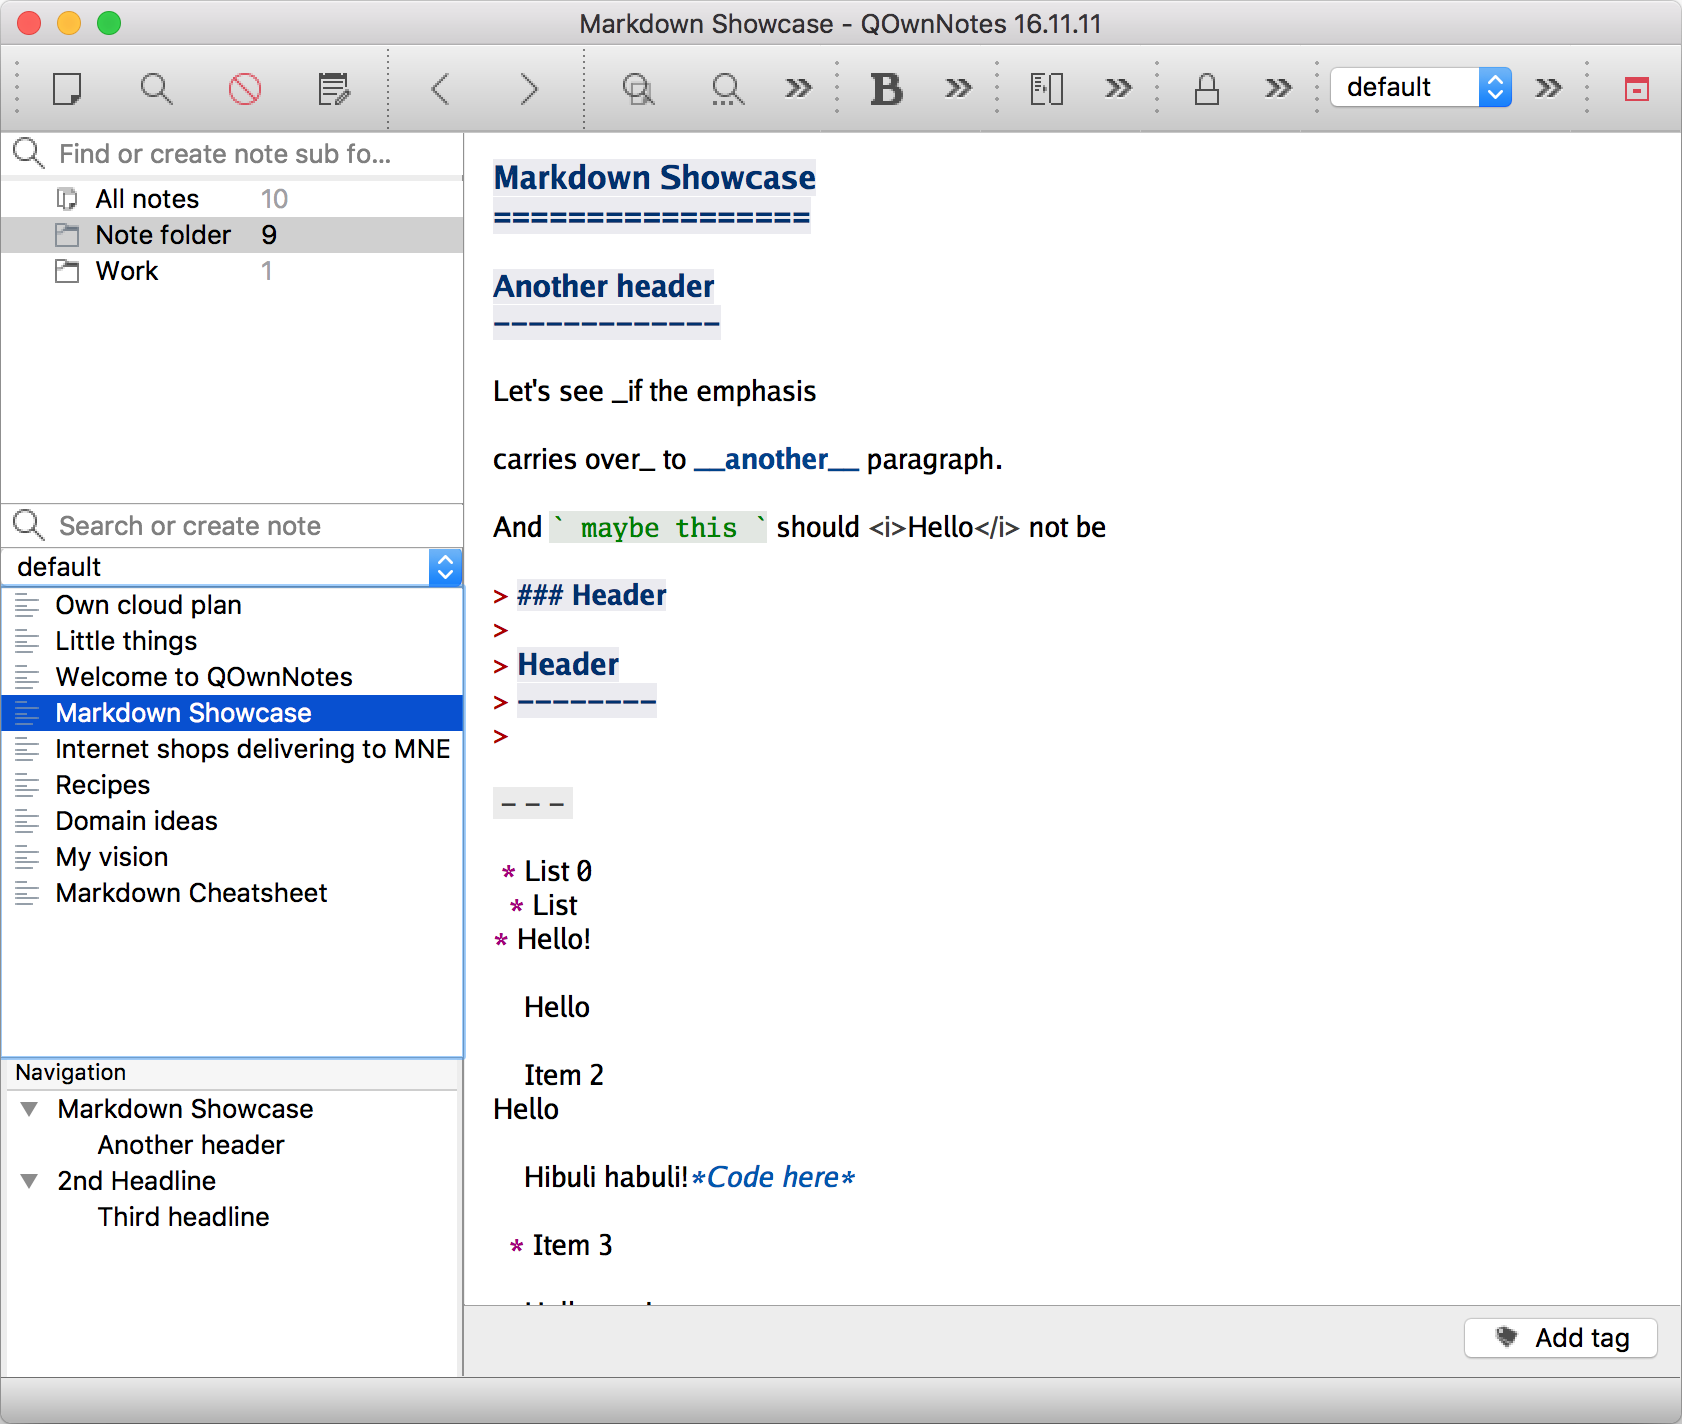Click magnifier icon in note search field
The height and width of the screenshot is (1424, 1682).
pyautogui.click(x=28, y=525)
